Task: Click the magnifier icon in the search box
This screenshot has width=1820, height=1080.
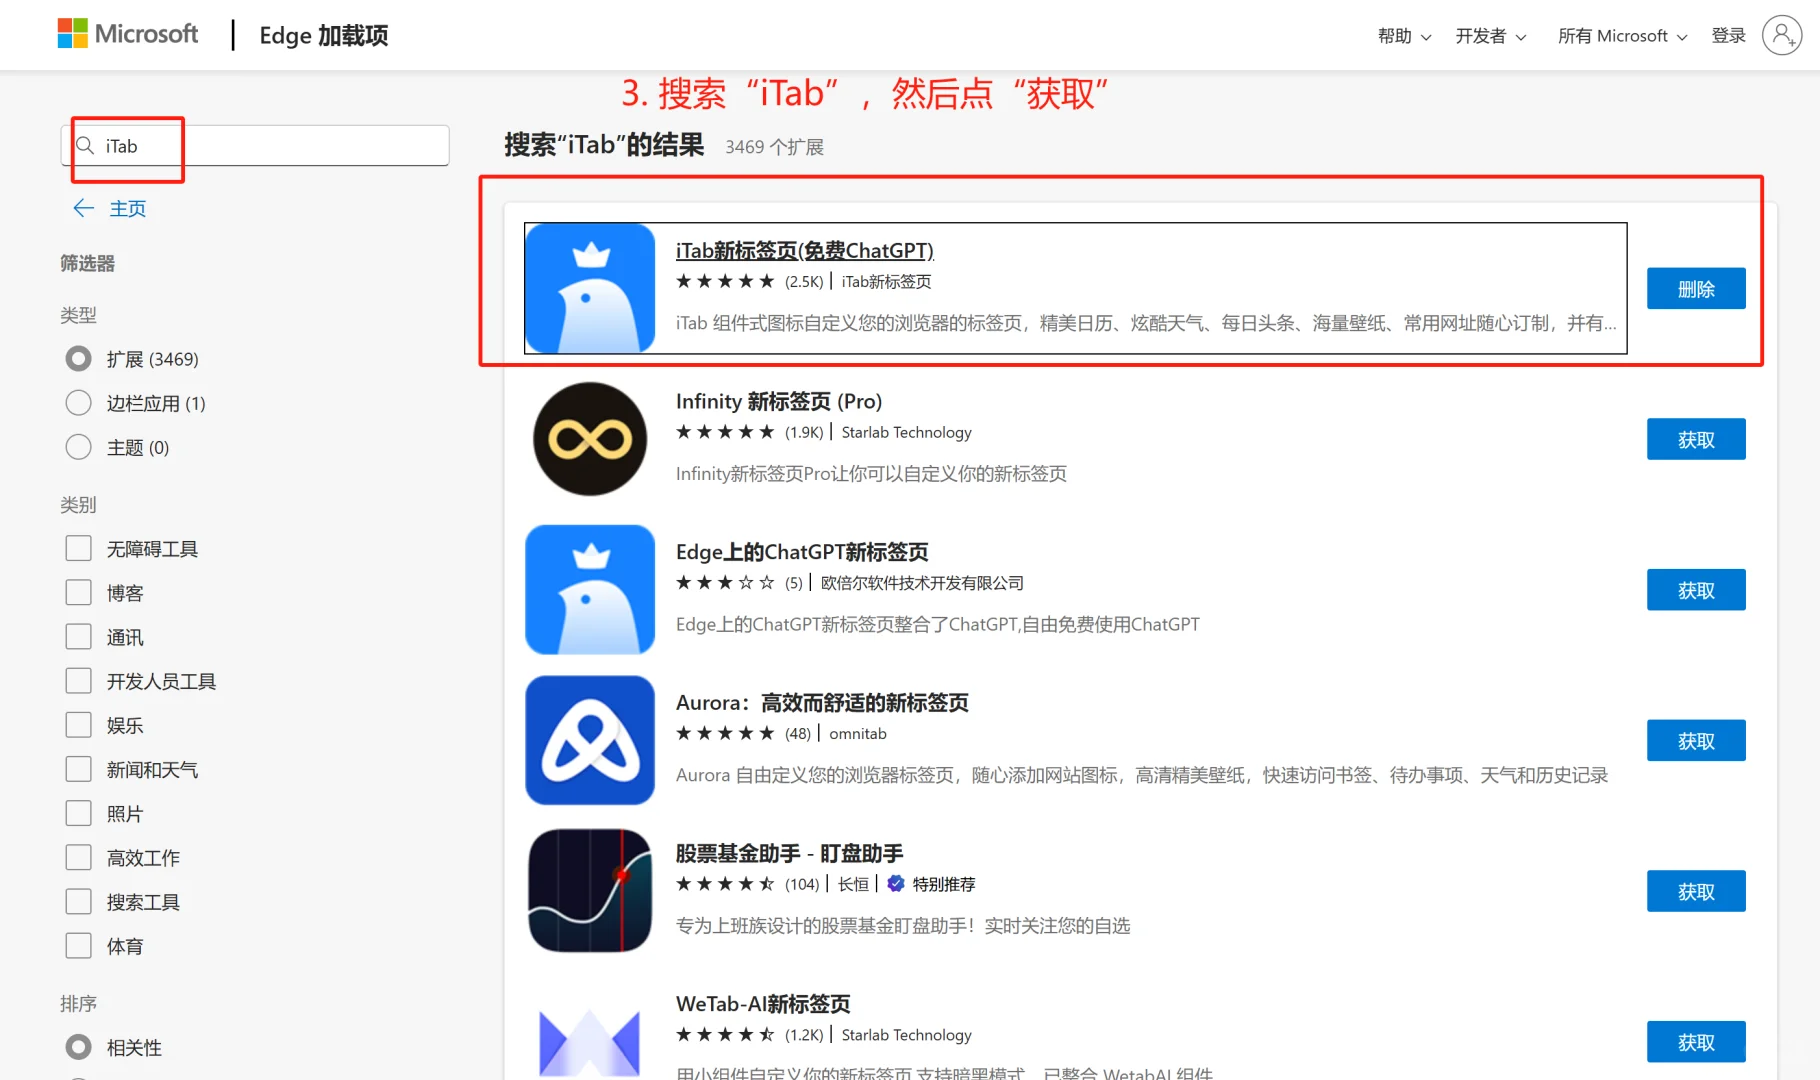Action: click(x=86, y=145)
